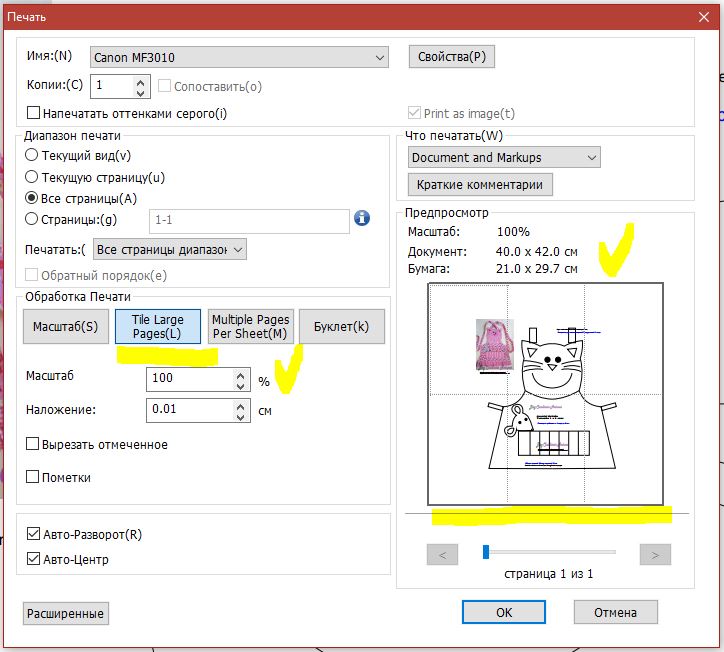Switch to Масштаб(S) print handling mode
The height and width of the screenshot is (652, 724).
(x=66, y=326)
